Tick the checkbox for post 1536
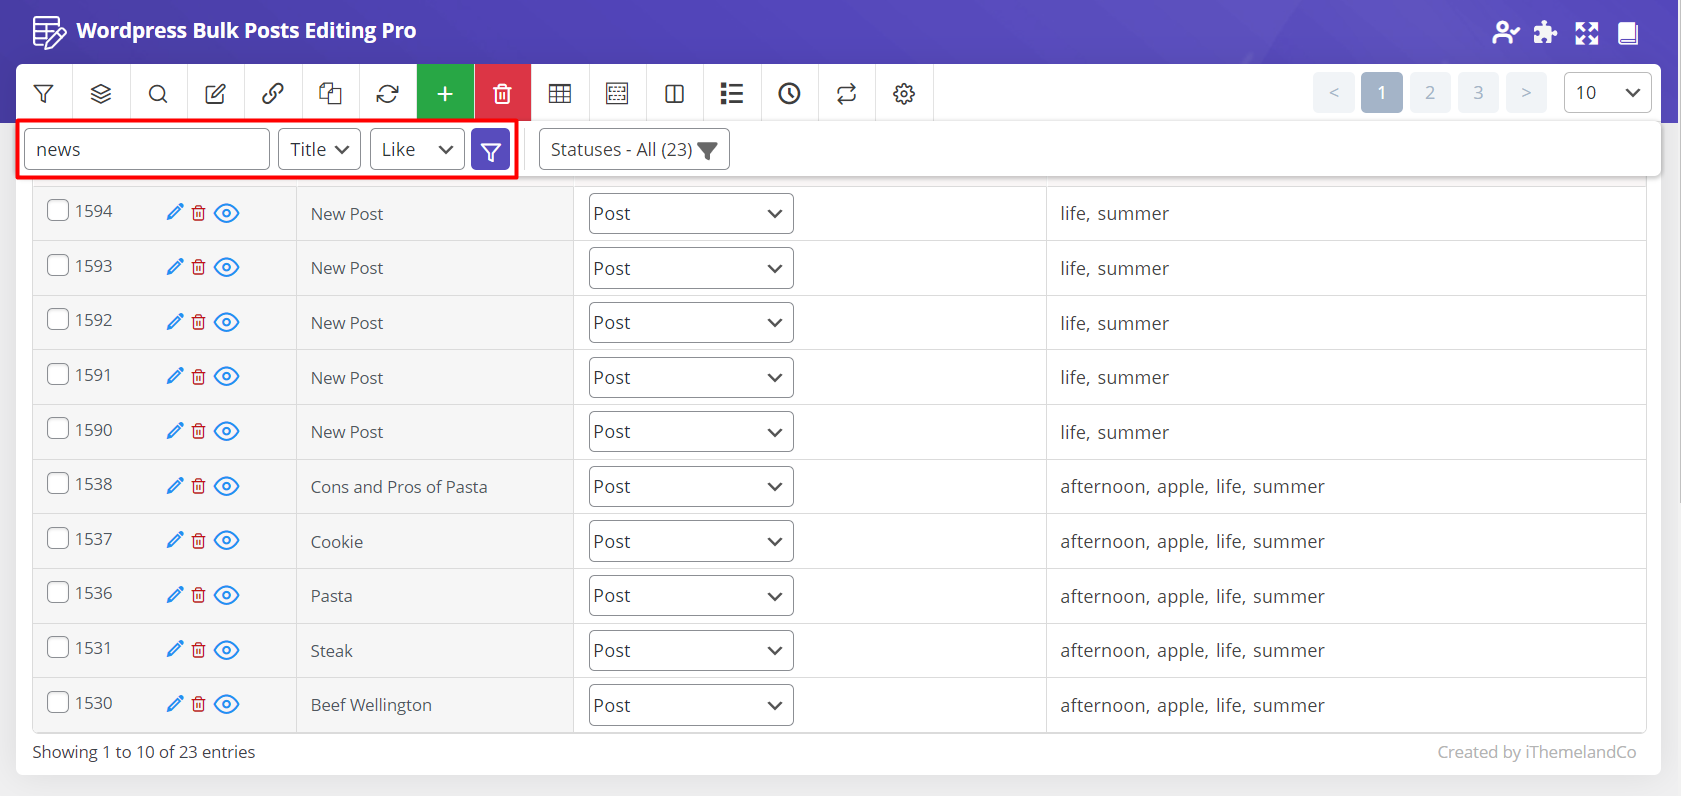1681x796 pixels. point(58,592)
